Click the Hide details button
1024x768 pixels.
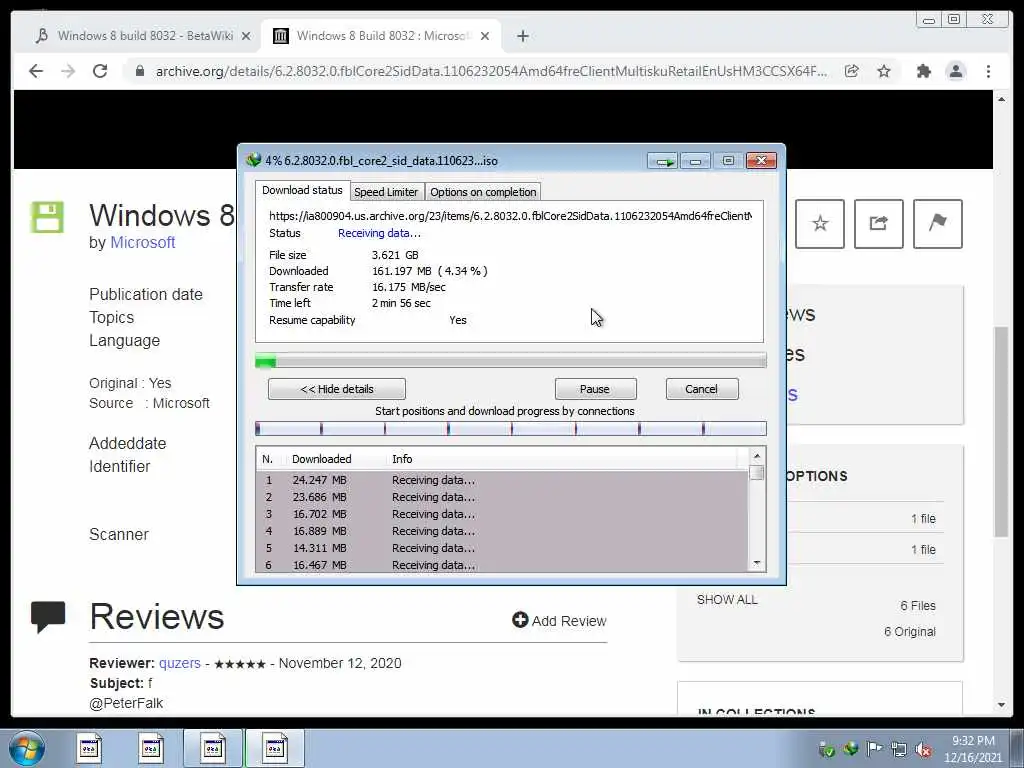336,389
